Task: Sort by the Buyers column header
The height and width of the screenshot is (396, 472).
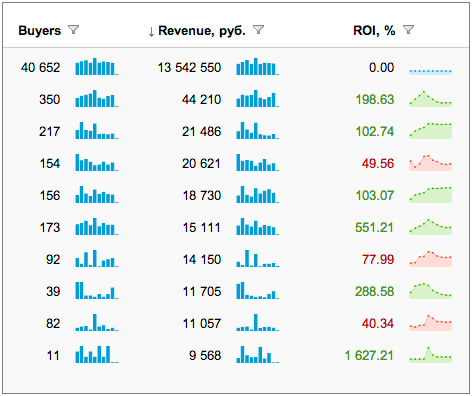Action: [40, 30]
